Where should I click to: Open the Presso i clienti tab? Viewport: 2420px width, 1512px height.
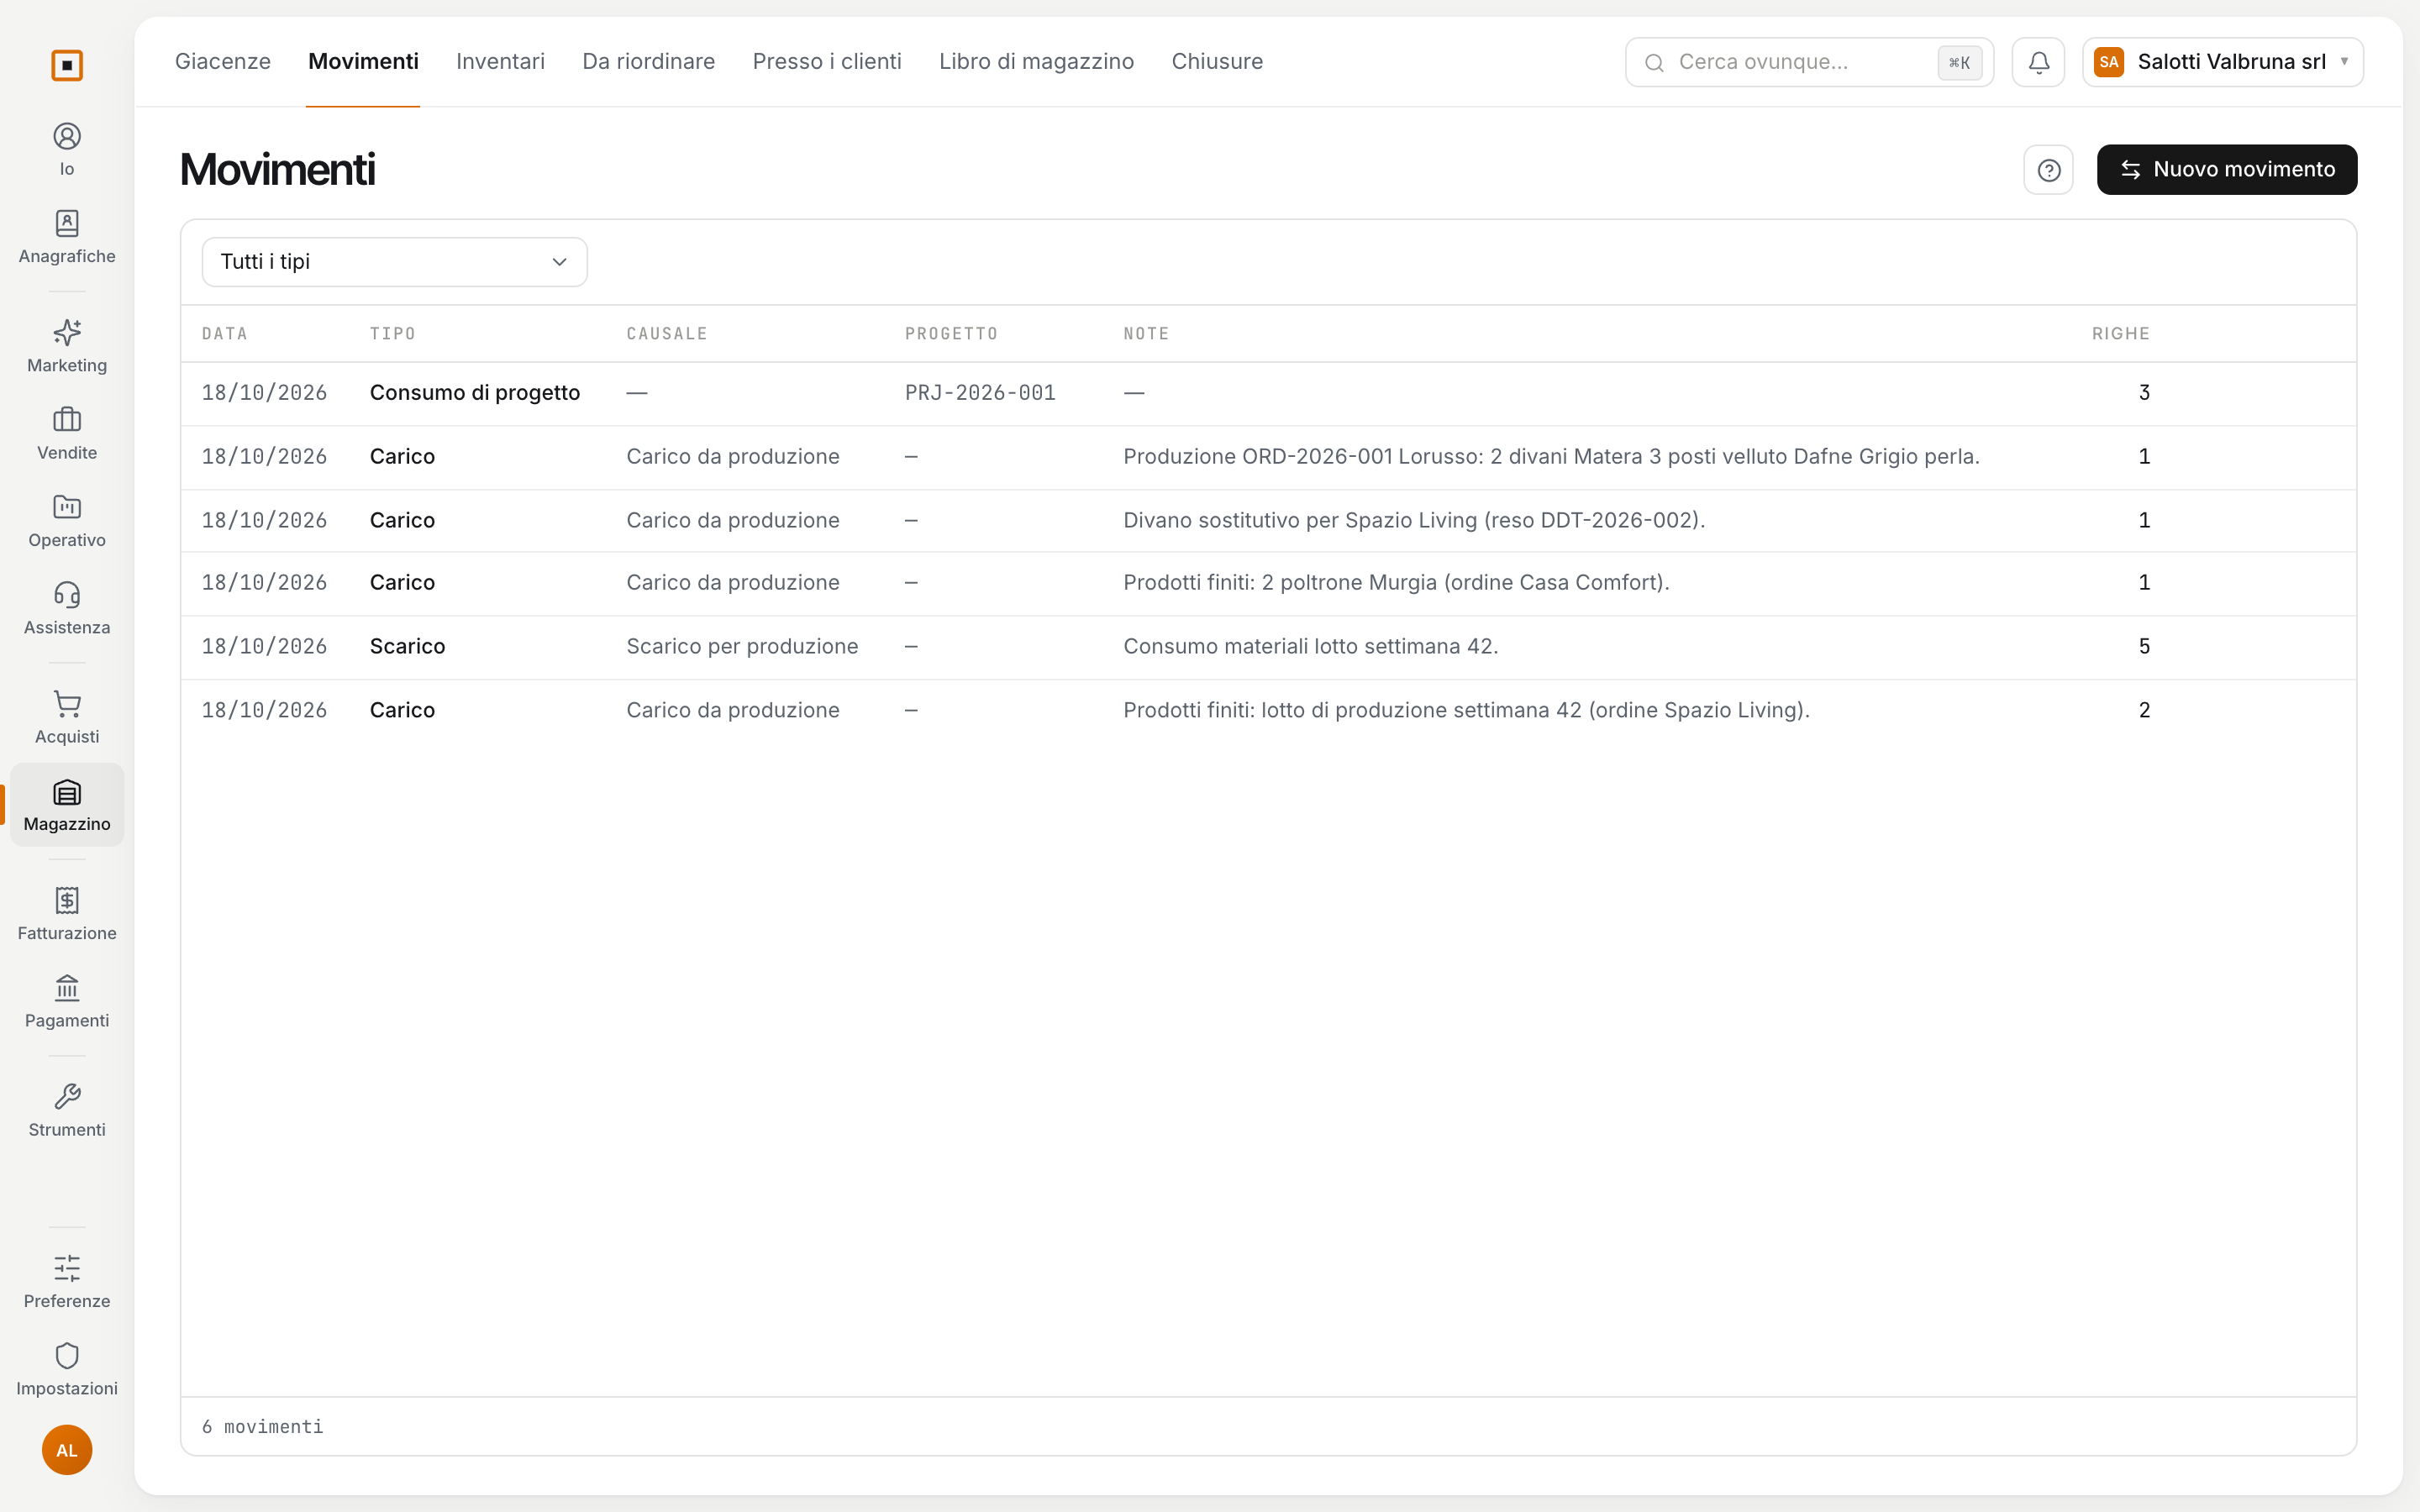pos(827,61)
